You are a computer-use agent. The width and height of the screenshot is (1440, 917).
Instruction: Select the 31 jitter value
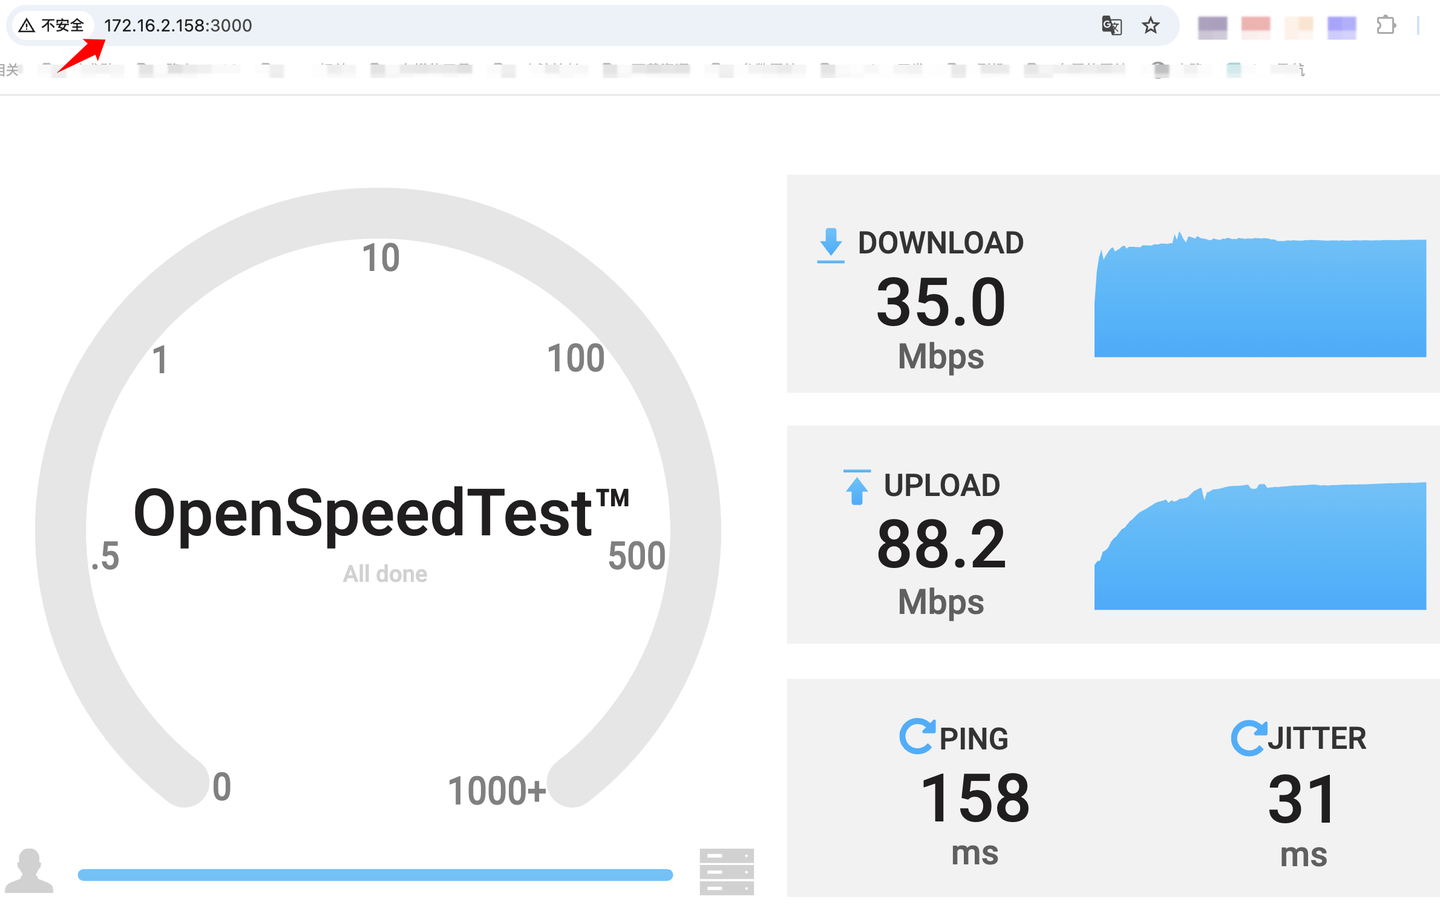[x=1302, y=799]
